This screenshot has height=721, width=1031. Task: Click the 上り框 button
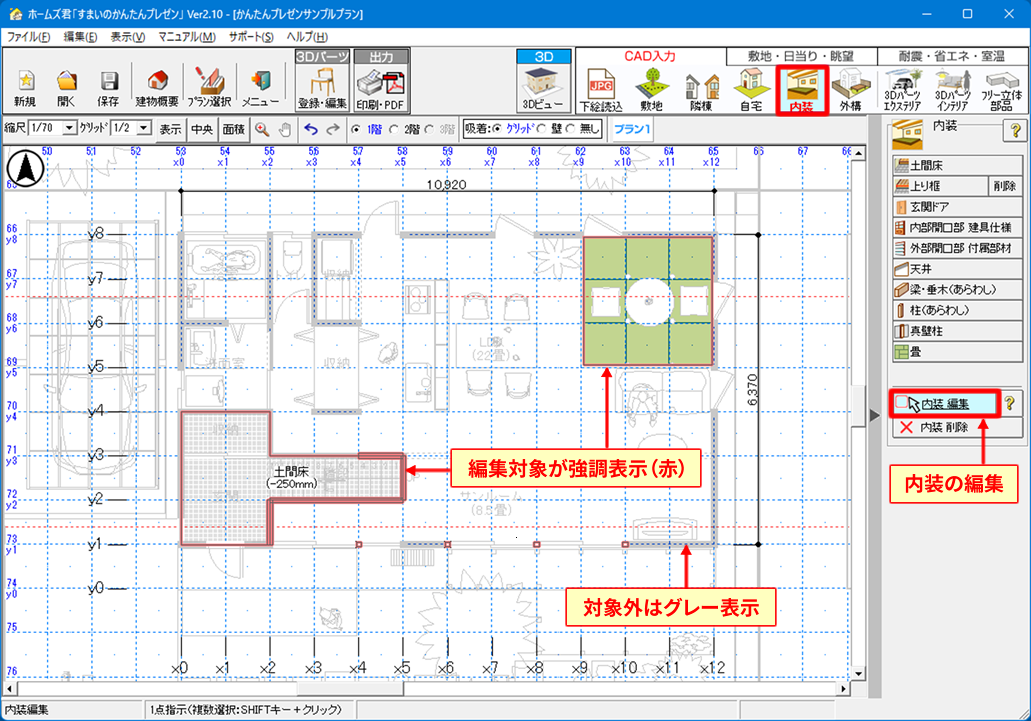tap(940, 186)
